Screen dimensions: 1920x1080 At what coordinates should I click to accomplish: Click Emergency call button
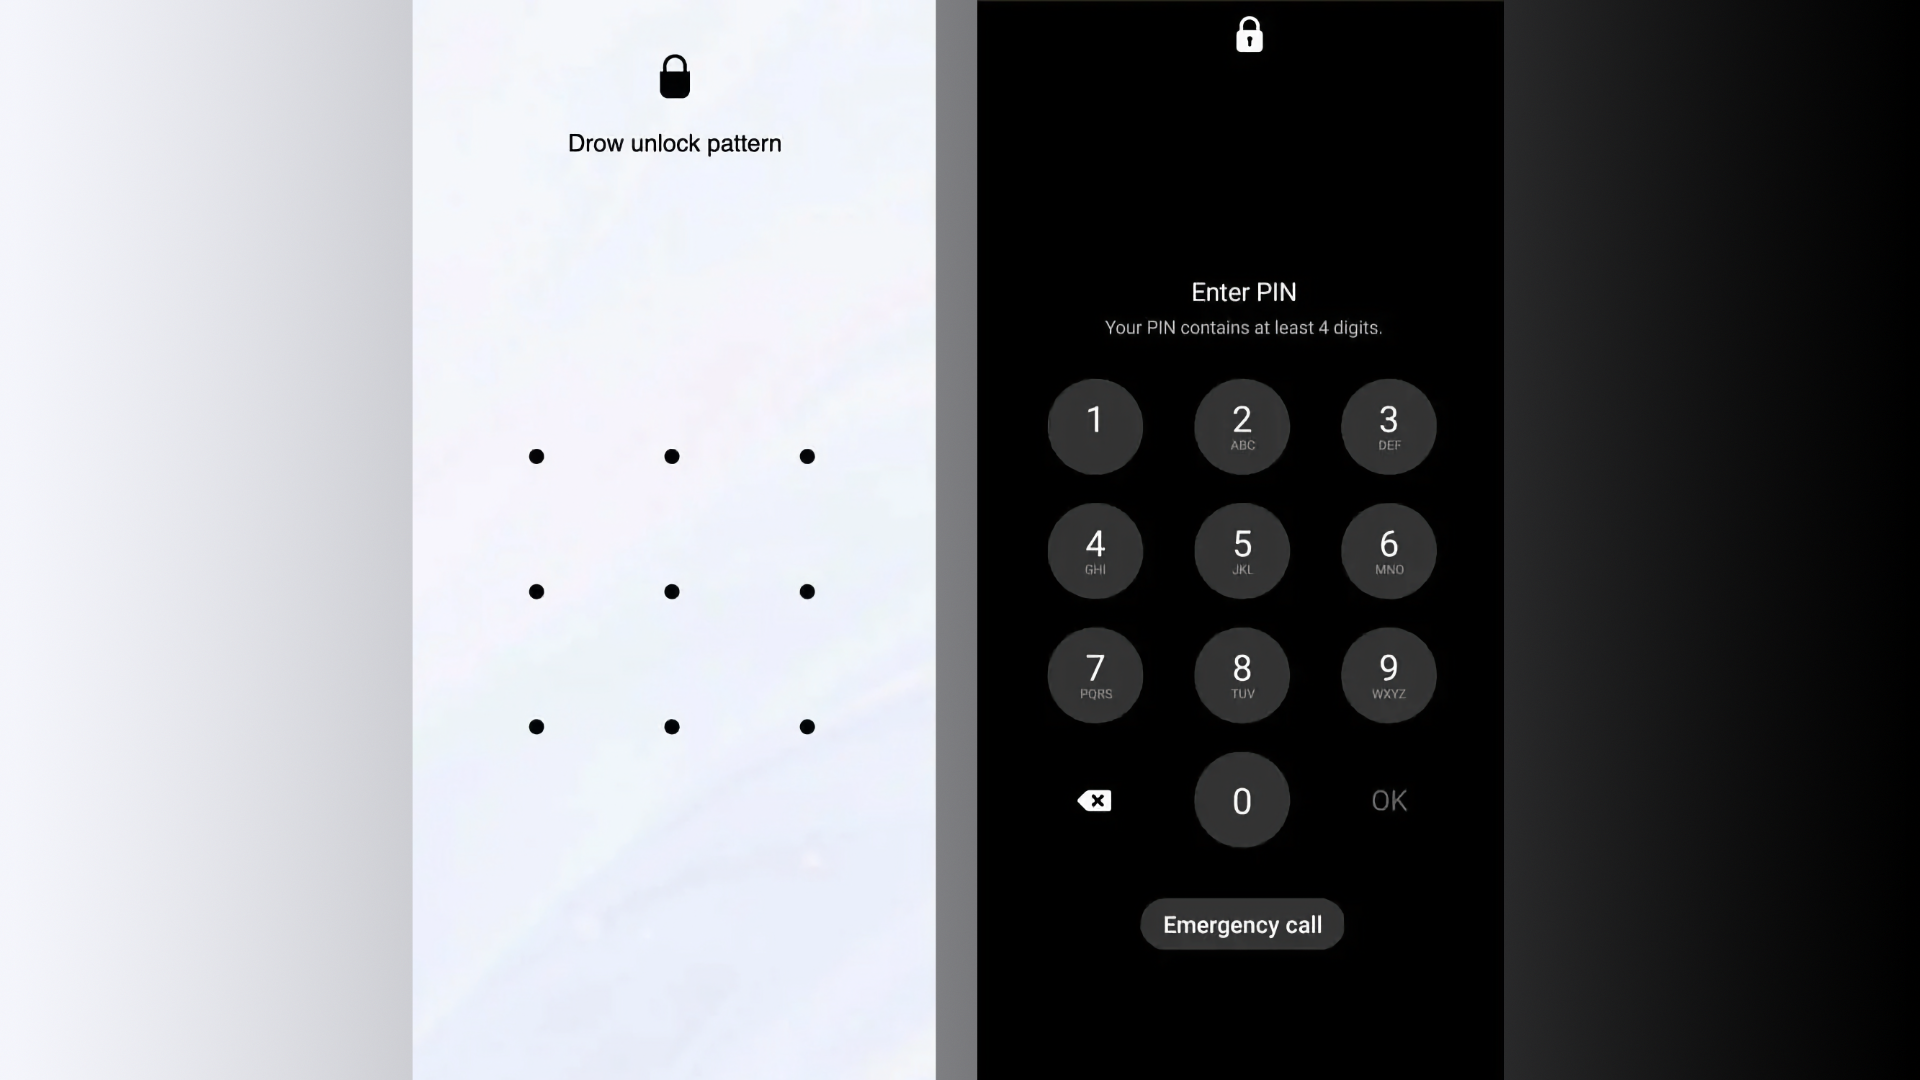click(x=1241, y=924)
